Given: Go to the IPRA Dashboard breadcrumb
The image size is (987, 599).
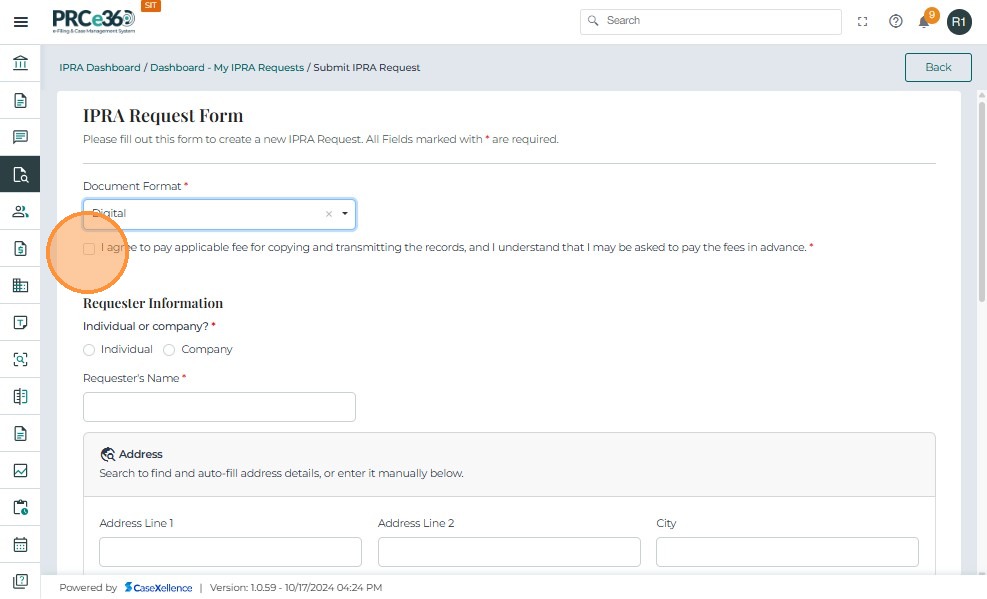Looking at the screenshot, I should coord(100,68).
